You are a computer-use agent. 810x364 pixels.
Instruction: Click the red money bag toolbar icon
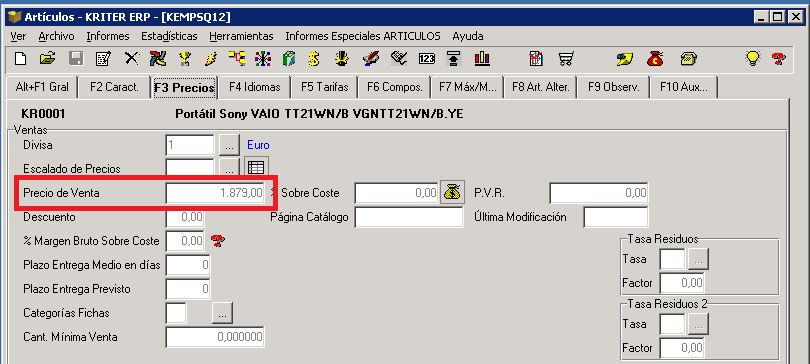655,58
